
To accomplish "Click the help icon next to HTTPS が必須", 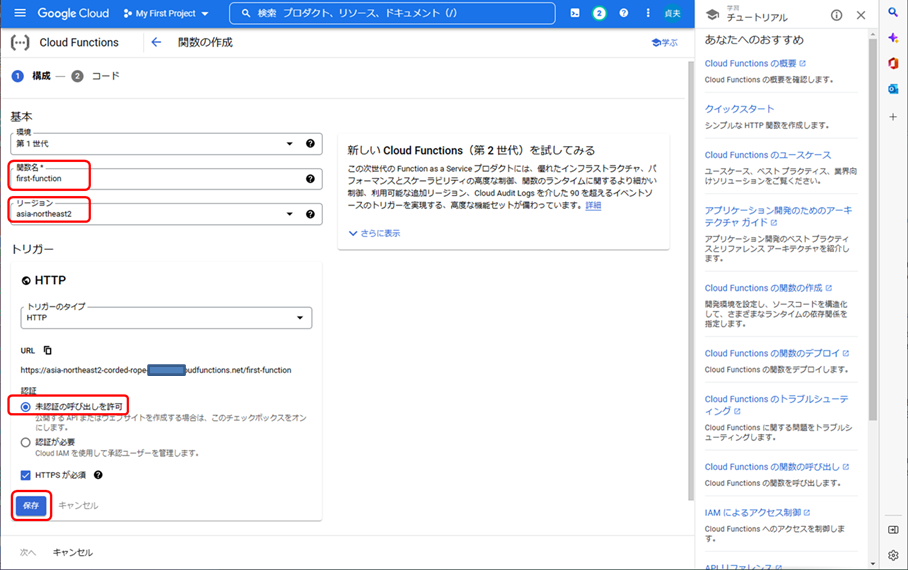I will click(x=98, y=475).
